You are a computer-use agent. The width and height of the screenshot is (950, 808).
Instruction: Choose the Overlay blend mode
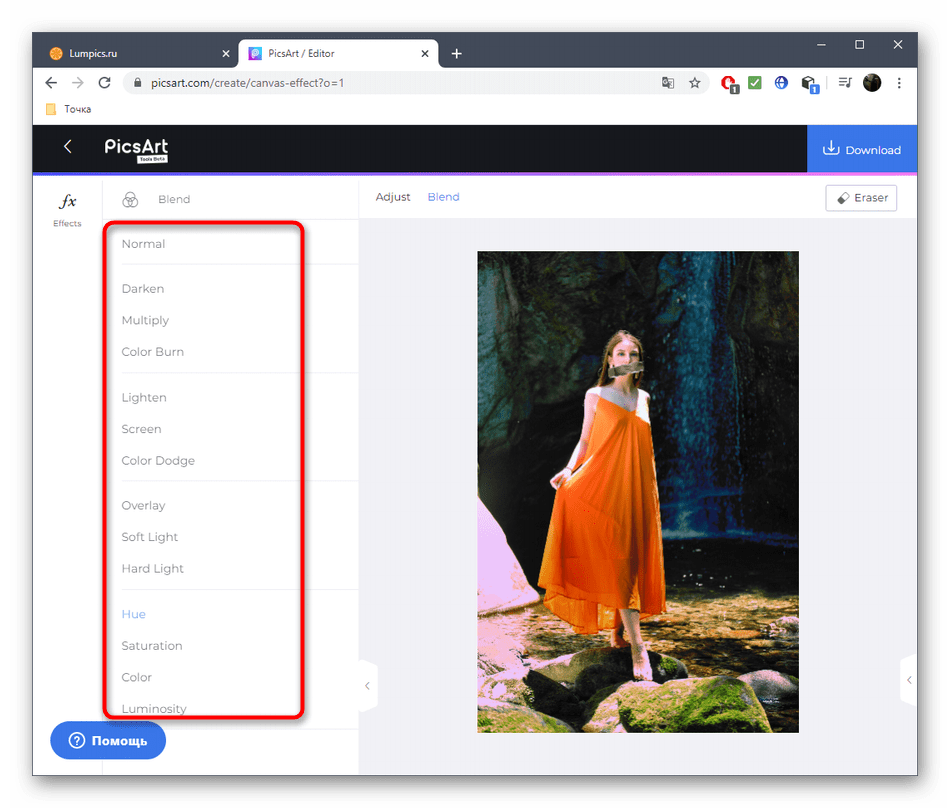pyautogui.click(x=143, y=505)
